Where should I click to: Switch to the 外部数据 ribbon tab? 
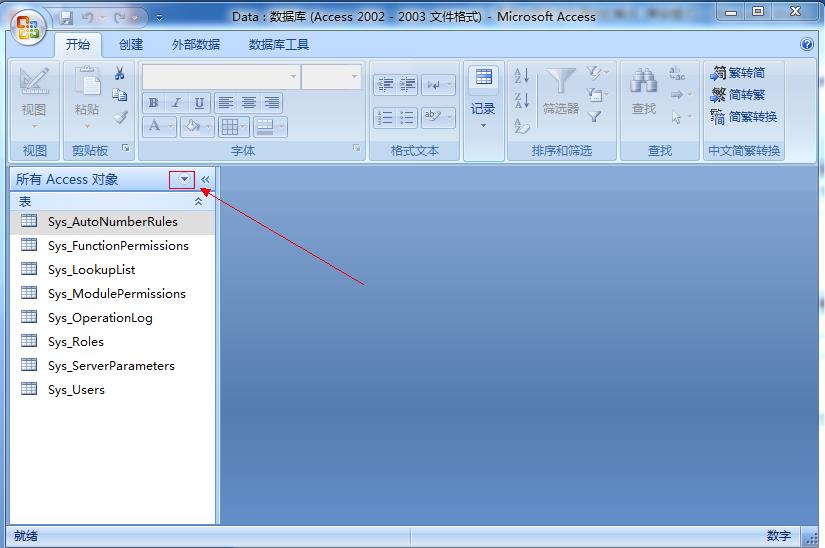[196, 45]
